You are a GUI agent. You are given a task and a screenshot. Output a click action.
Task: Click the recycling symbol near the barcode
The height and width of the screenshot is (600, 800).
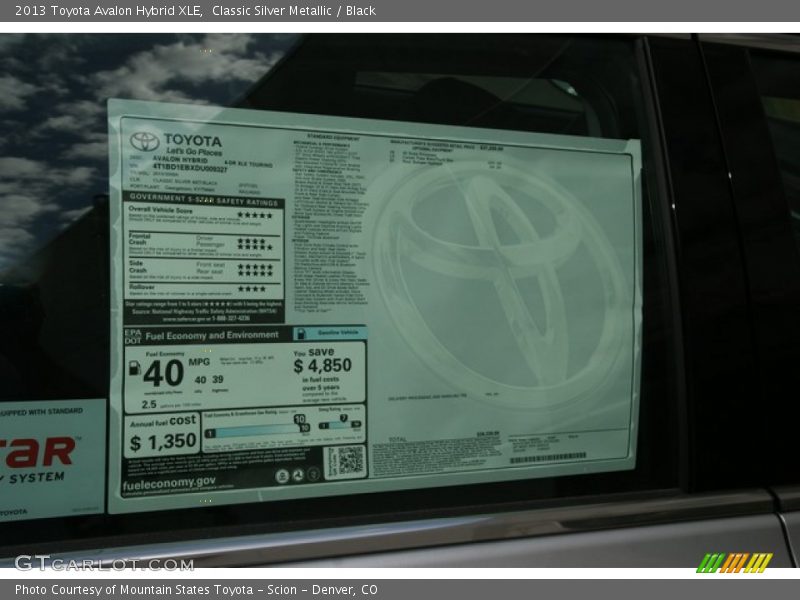(x=298, y=476)
